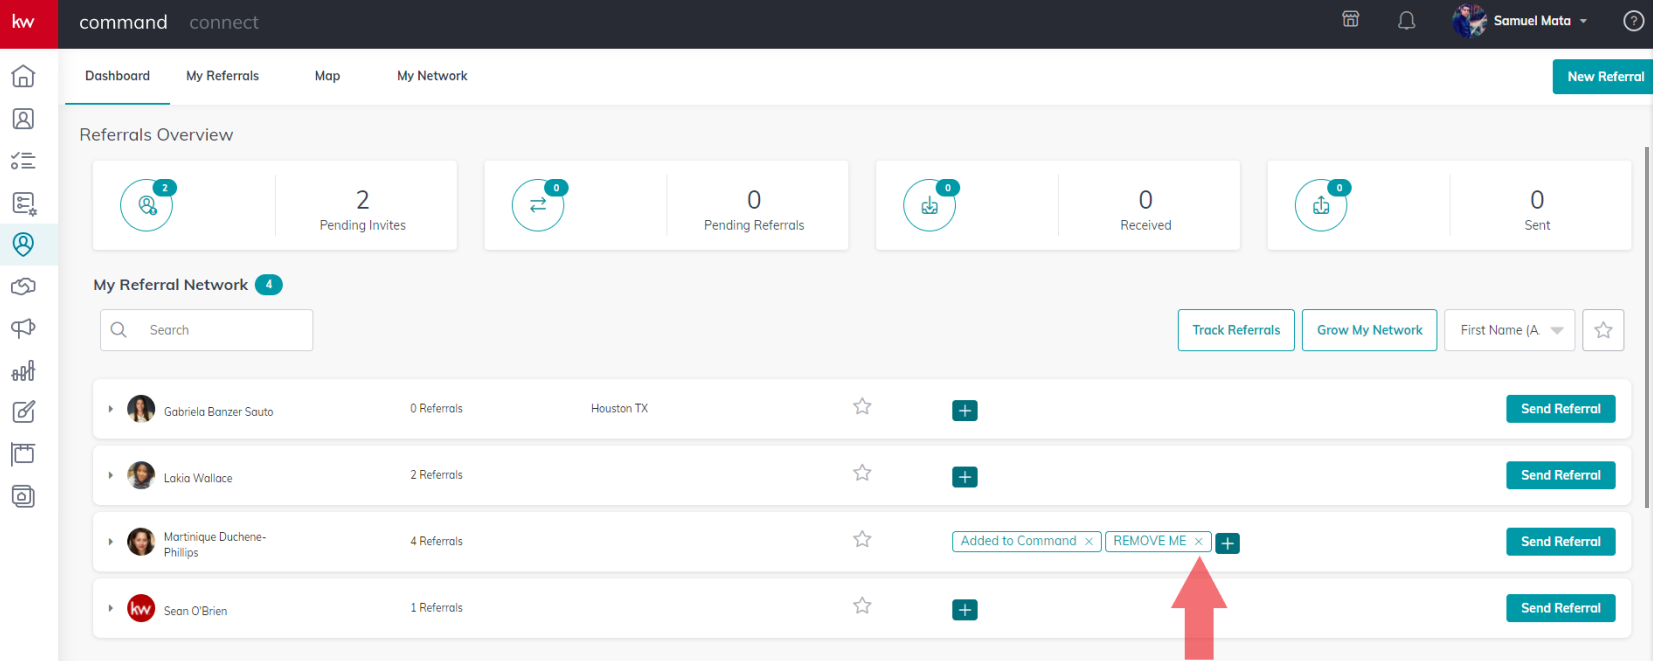Viewport: 1653px width, 661px height.
Task: Open Samuel Mata profile avatar
Action: click(1469, 21)
